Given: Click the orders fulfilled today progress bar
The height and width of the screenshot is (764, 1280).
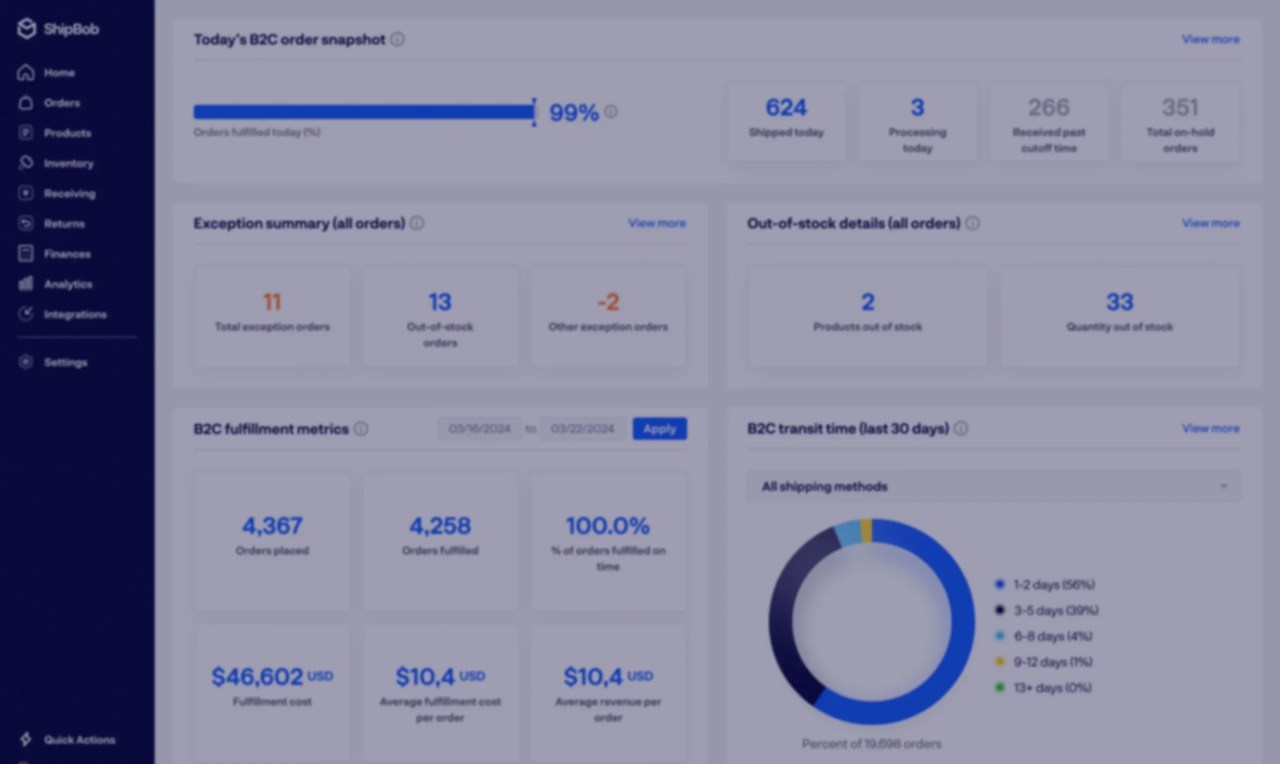Looking at the screenshot, I should [x=364, y=112].
